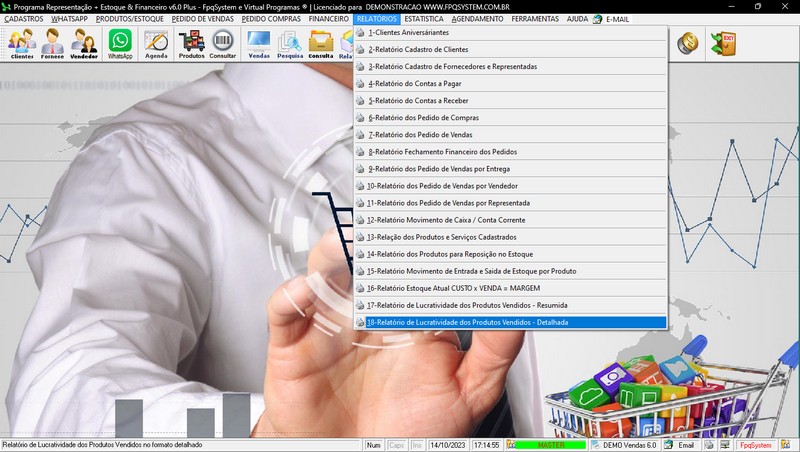Select 15-Relatório Movimento de Entrada e Saida de Estoque
The image size is (800, 452).
(x=510, y=271)
